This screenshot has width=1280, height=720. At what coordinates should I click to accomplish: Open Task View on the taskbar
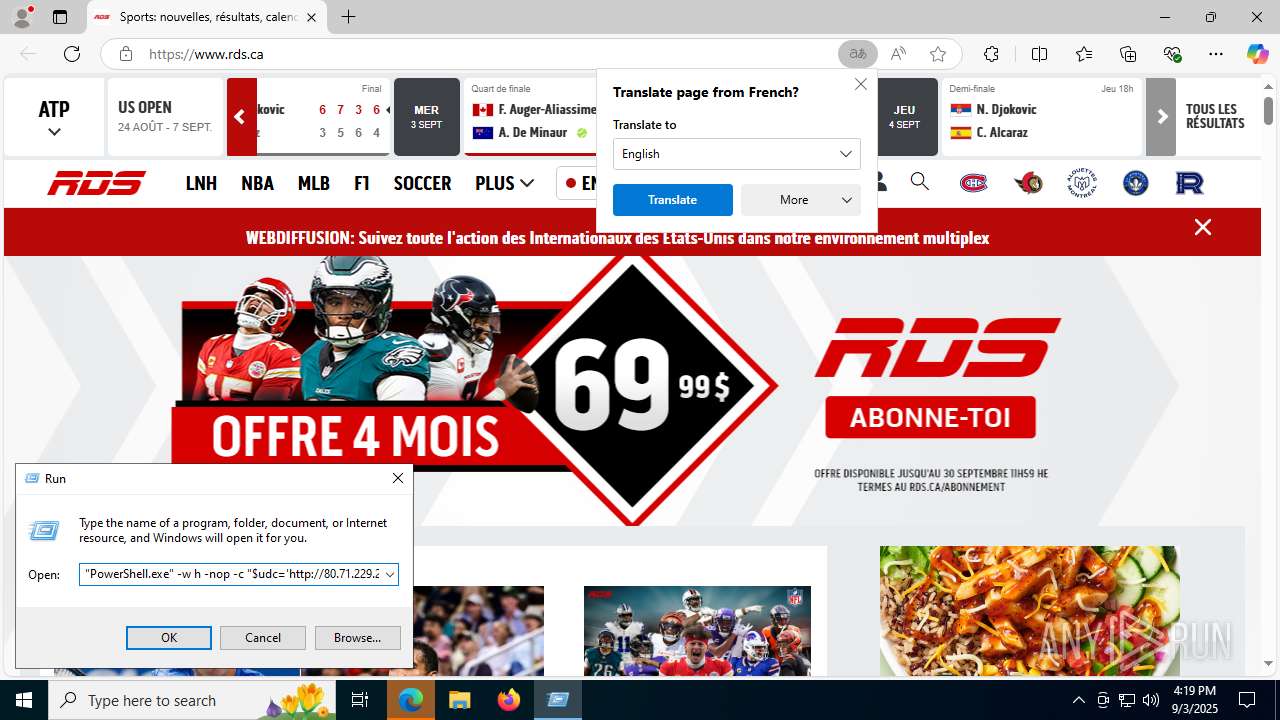(361, 700)
